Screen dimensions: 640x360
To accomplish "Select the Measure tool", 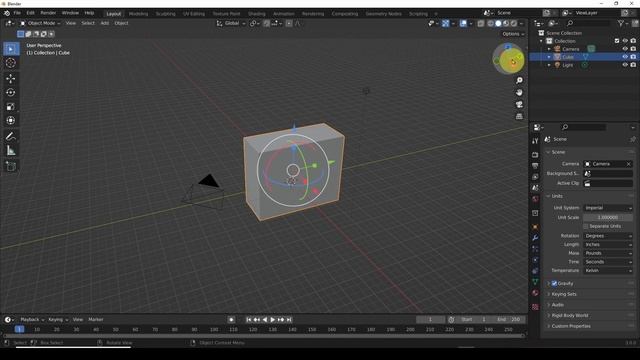I will coord(11,151).
